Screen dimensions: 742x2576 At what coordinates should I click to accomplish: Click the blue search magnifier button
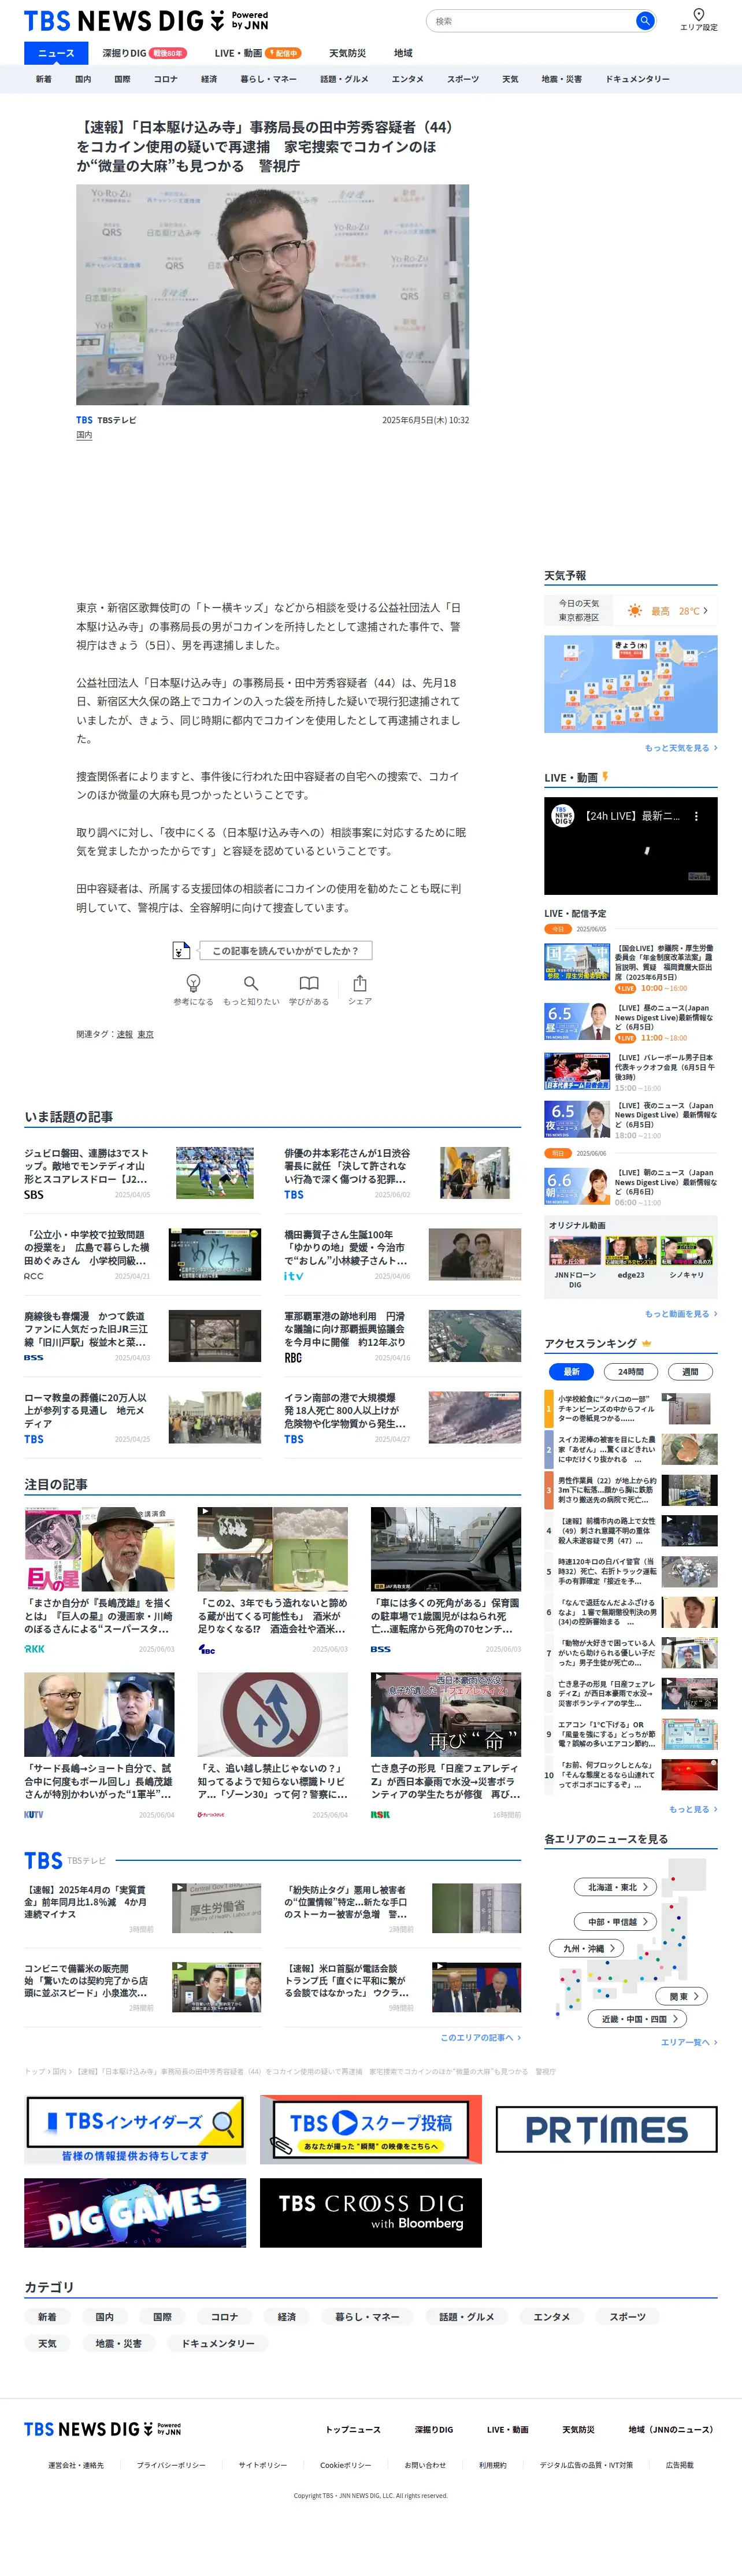tap(644, 20)
